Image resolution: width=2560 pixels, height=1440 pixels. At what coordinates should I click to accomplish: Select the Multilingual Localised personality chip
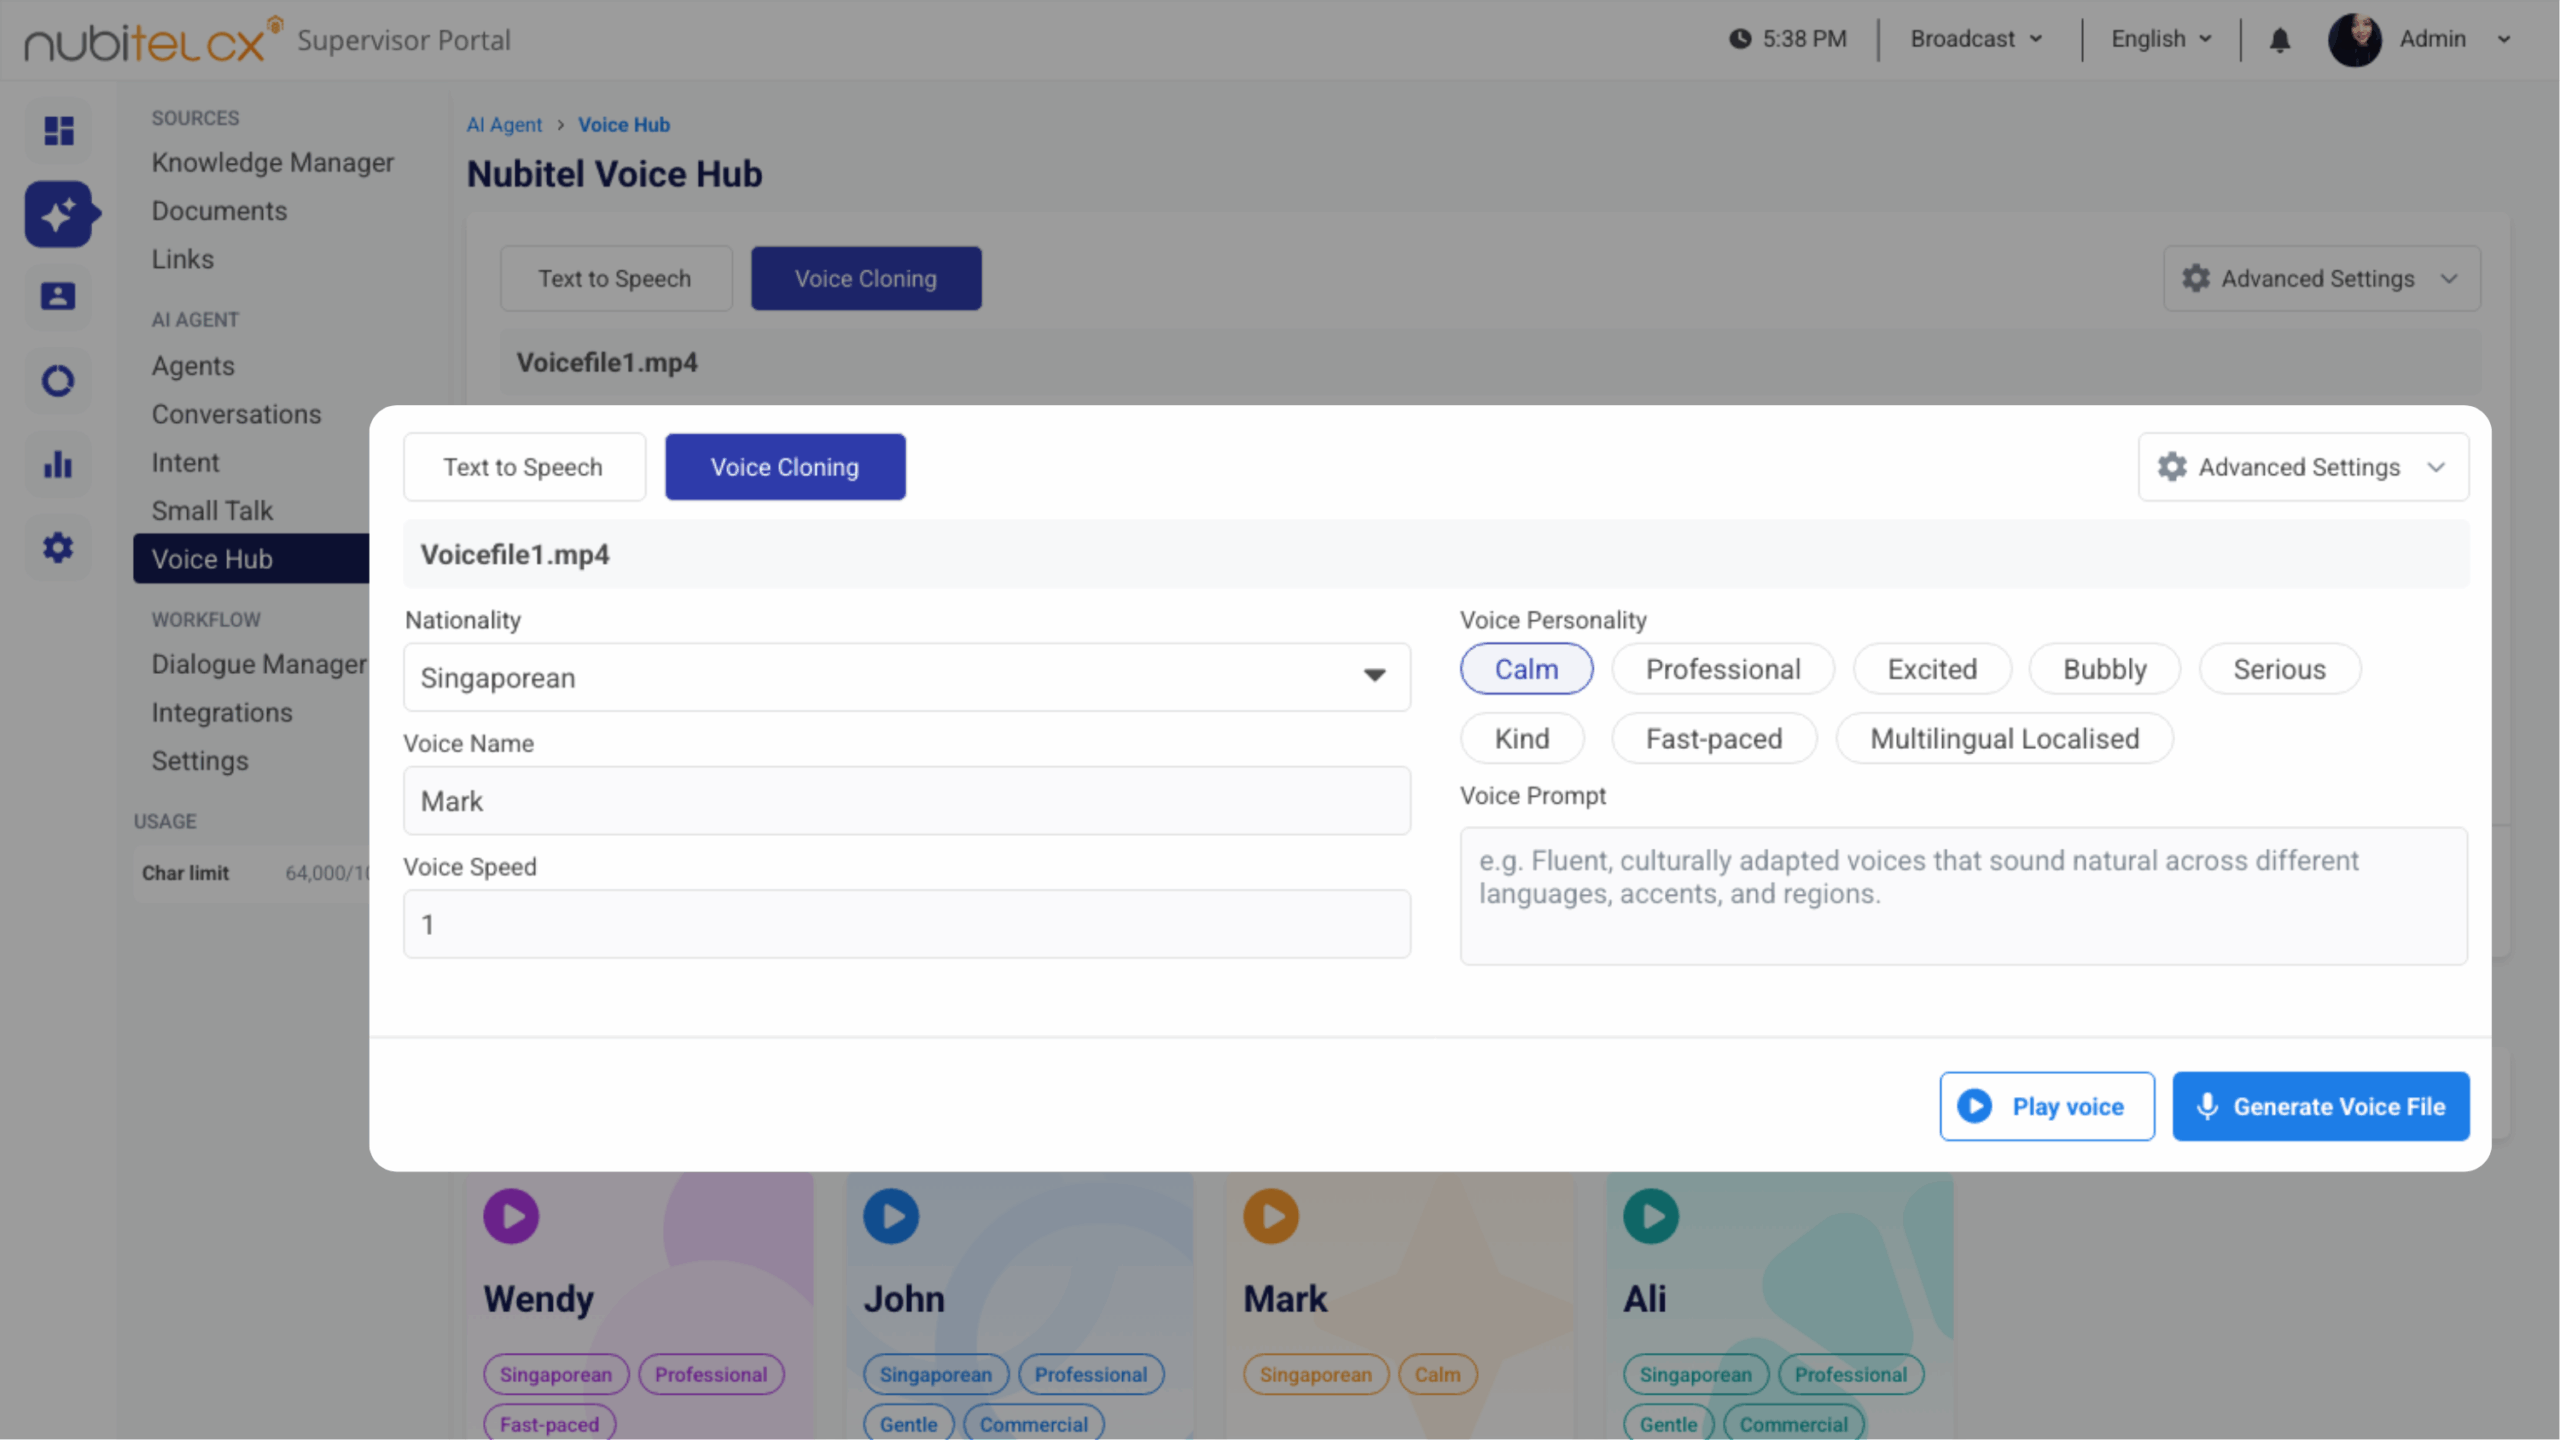point(2004,739)
